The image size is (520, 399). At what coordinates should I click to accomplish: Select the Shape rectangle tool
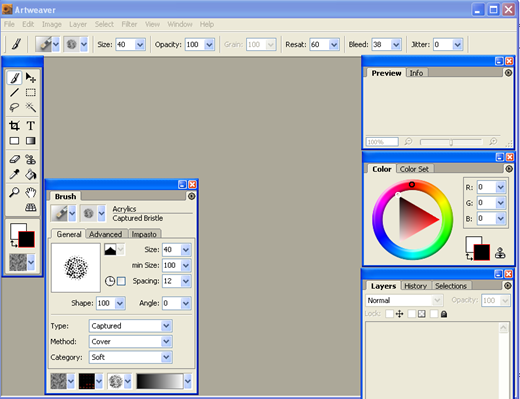point(14,141)
